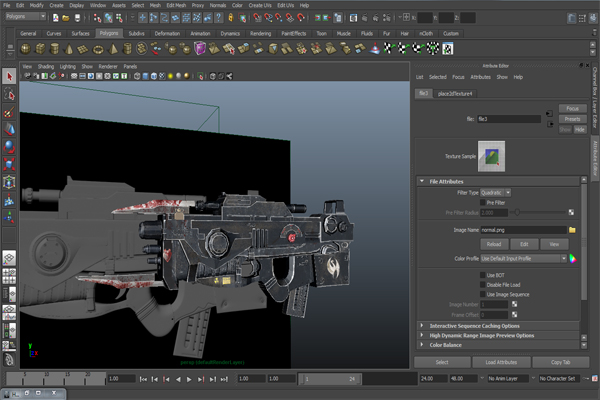Enable the Disable File Load checkbox

click(x=483, y=285)
